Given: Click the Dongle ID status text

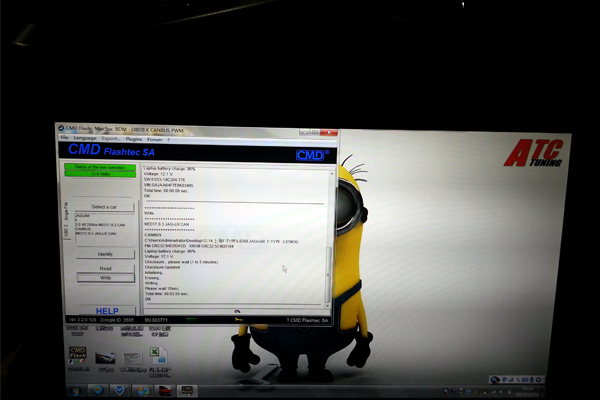Looking at the screenshot, I should pyautogui.click(x=117, y=320).
